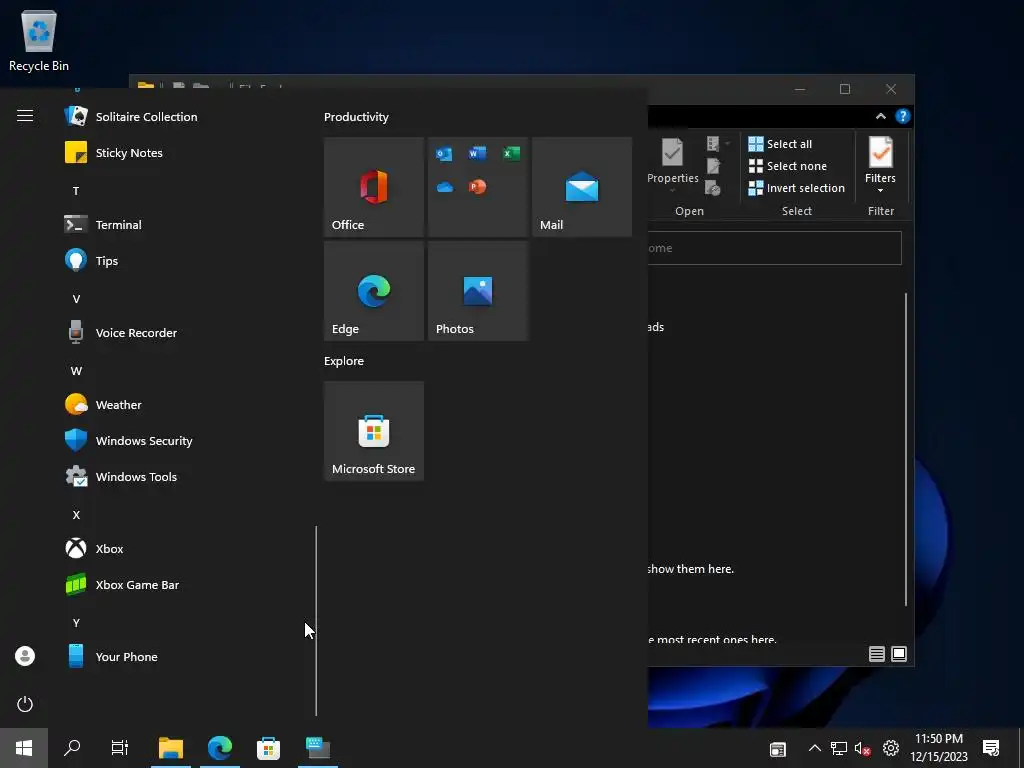Click Microsoft Store on the taskbar
The width and height of the screenshot is (1024, 768).
(x=268, y=748)
